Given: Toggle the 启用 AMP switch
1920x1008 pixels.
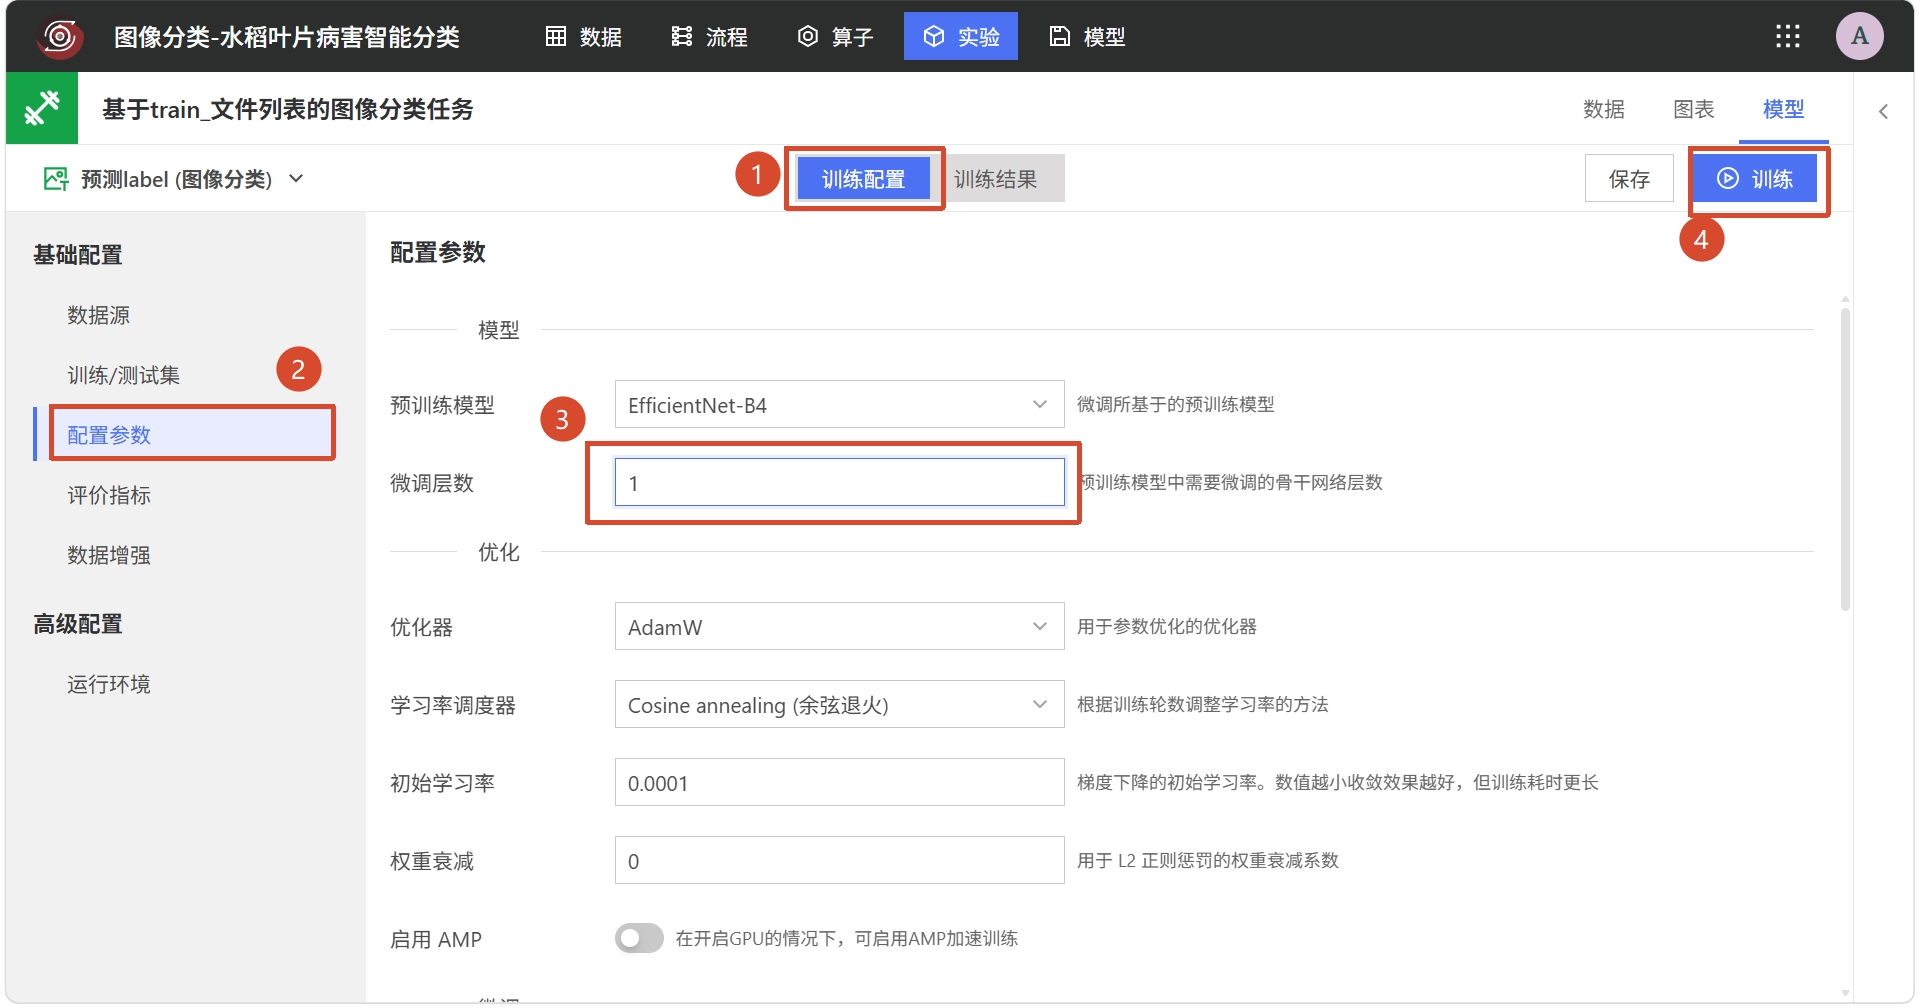Looking at the screenshot, I should [639, 938].
